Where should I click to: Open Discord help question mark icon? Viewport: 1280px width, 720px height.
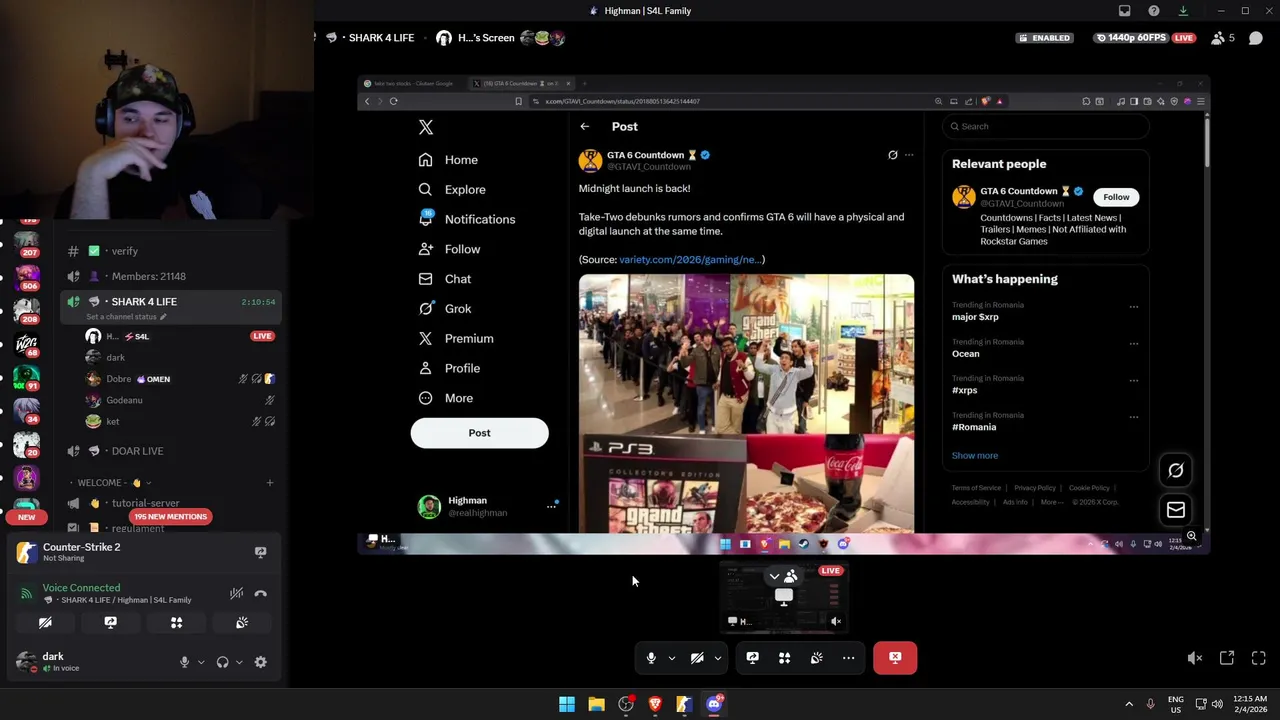[1154, 11]
